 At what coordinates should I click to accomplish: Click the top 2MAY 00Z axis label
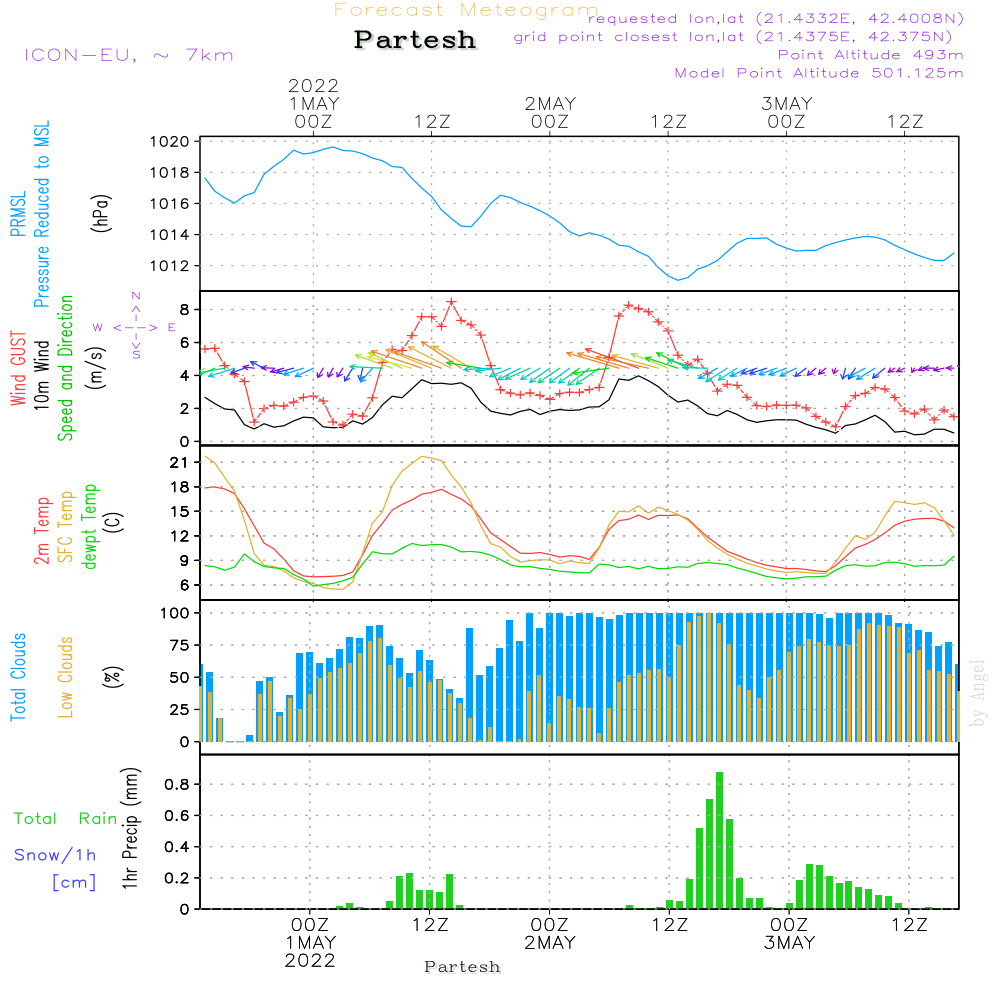550,112
